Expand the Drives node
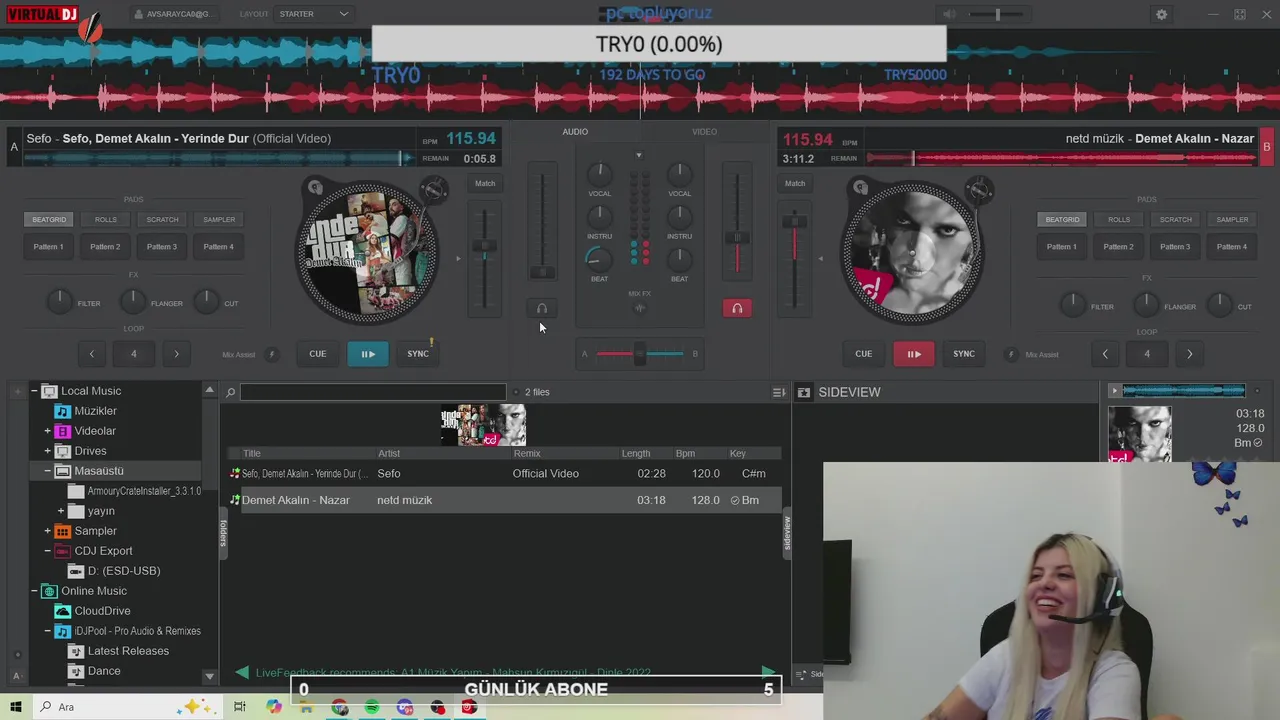Screen dimensions: 1280x720 [x=47, y=451]
